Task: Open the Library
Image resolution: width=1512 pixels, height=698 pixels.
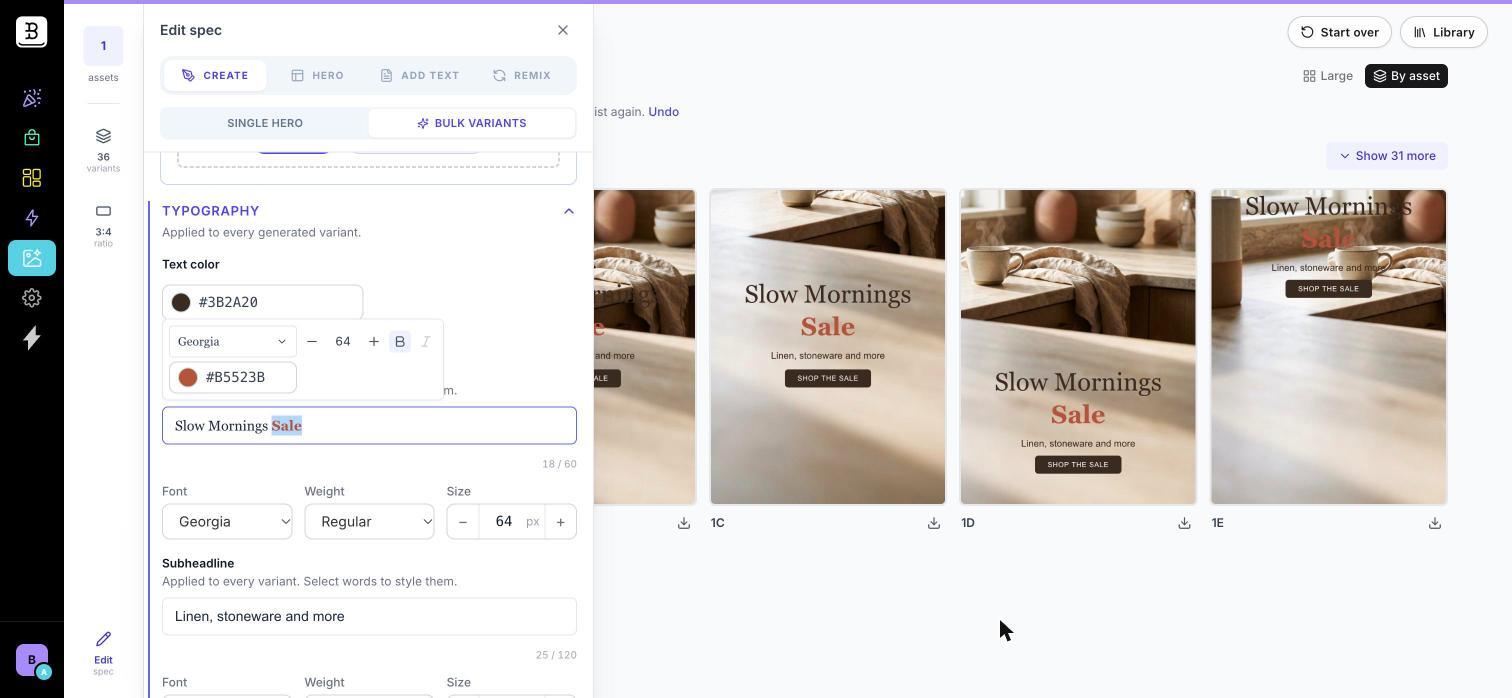Action: click(1444, 32)
